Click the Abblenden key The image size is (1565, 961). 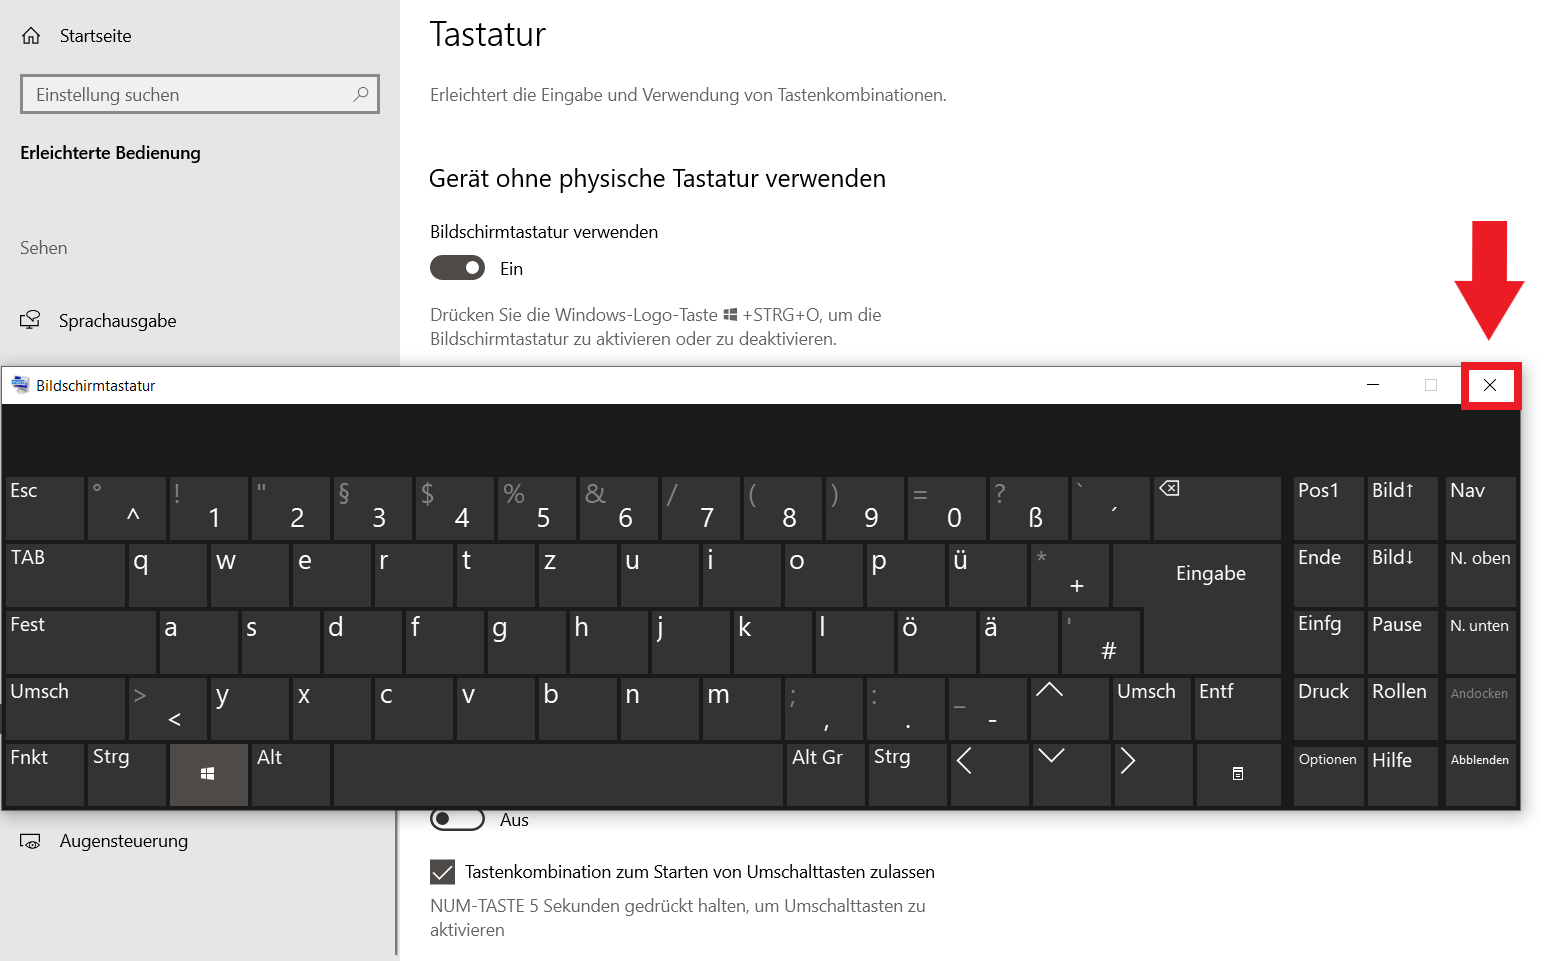click(x=1480, y=774)
